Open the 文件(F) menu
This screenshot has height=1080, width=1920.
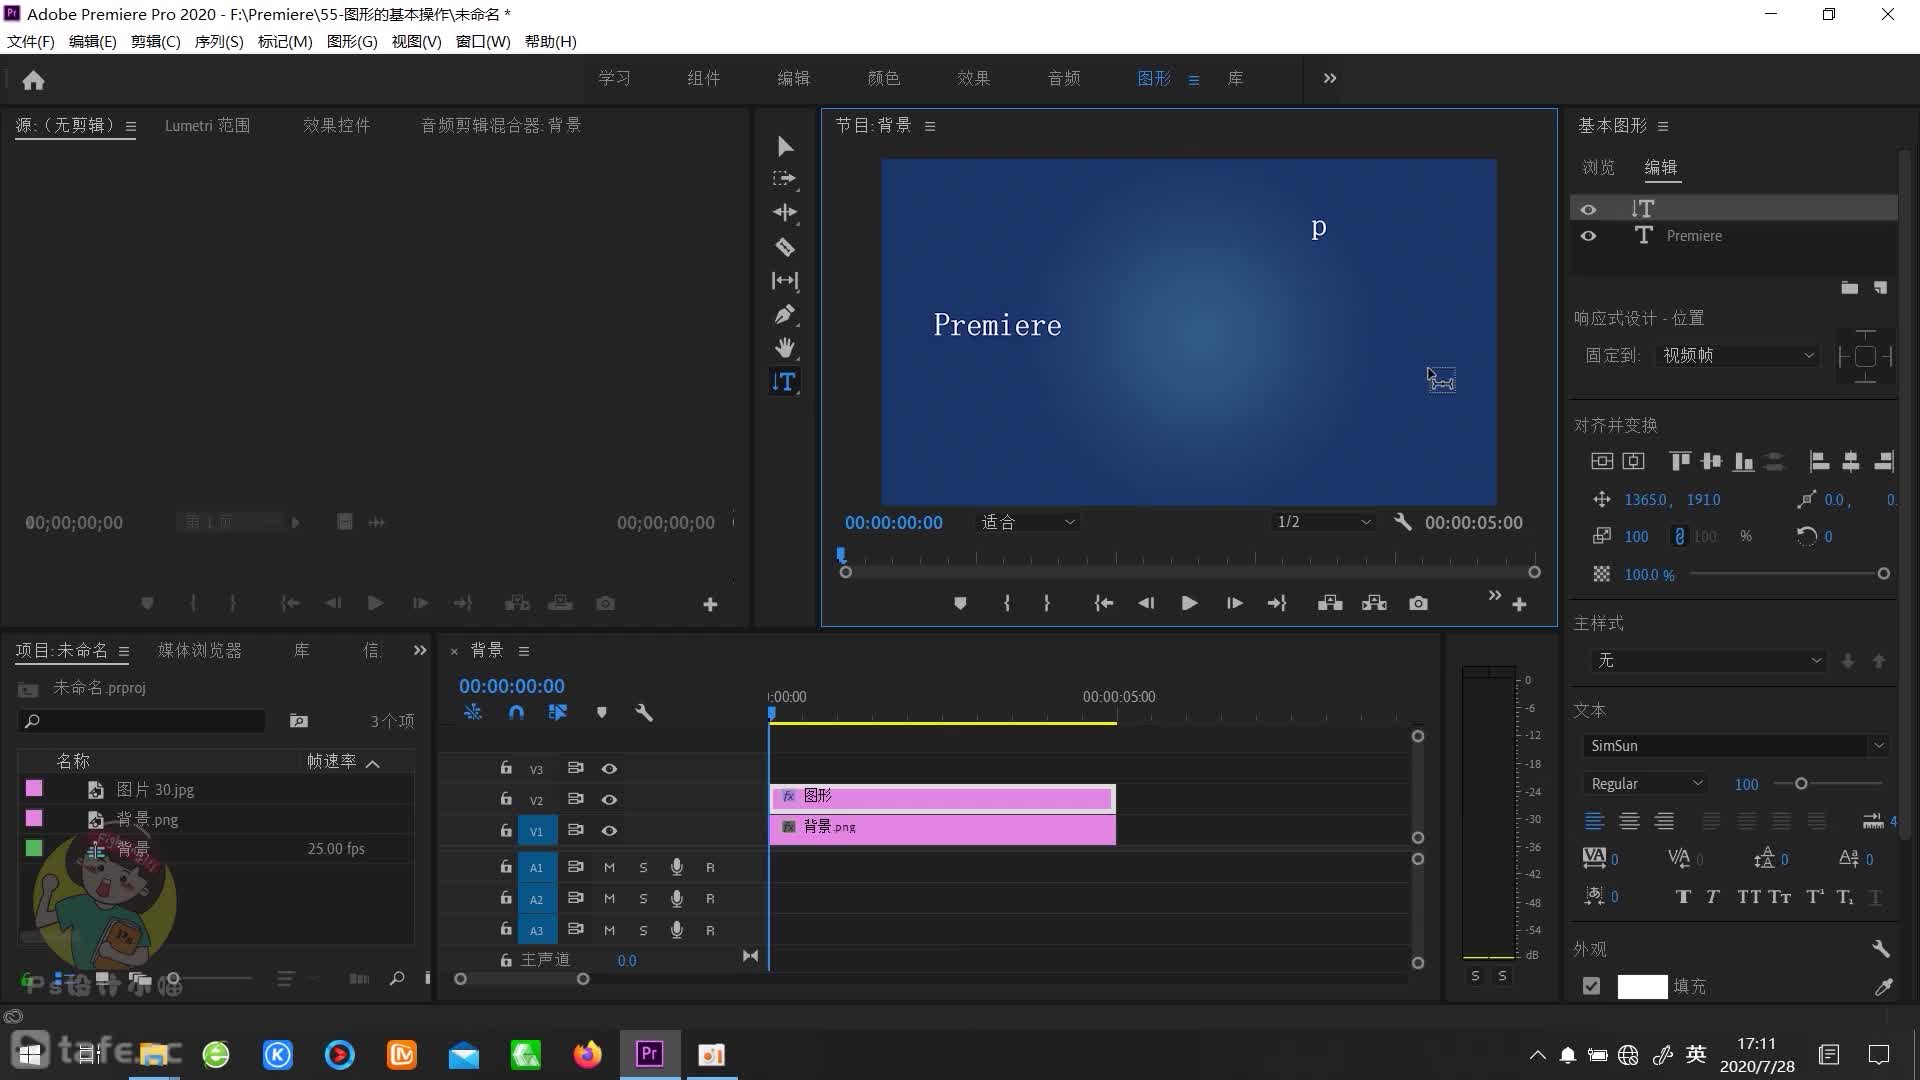(31, 42)
